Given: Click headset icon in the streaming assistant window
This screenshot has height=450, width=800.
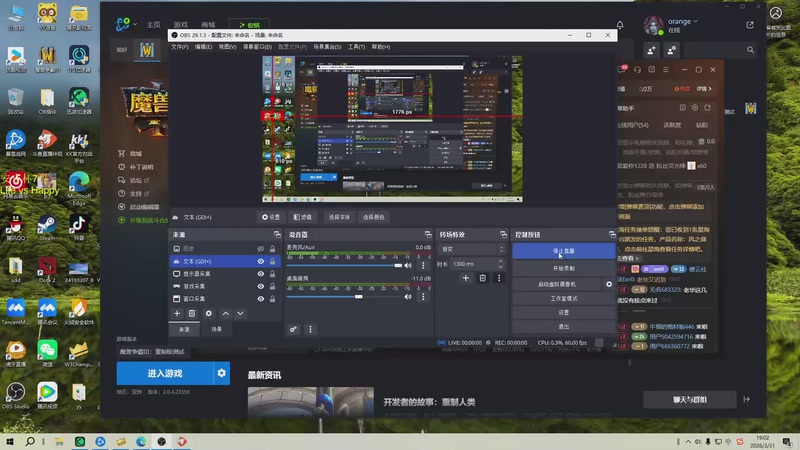Looking at the screenshot, I should pos(637,69).
